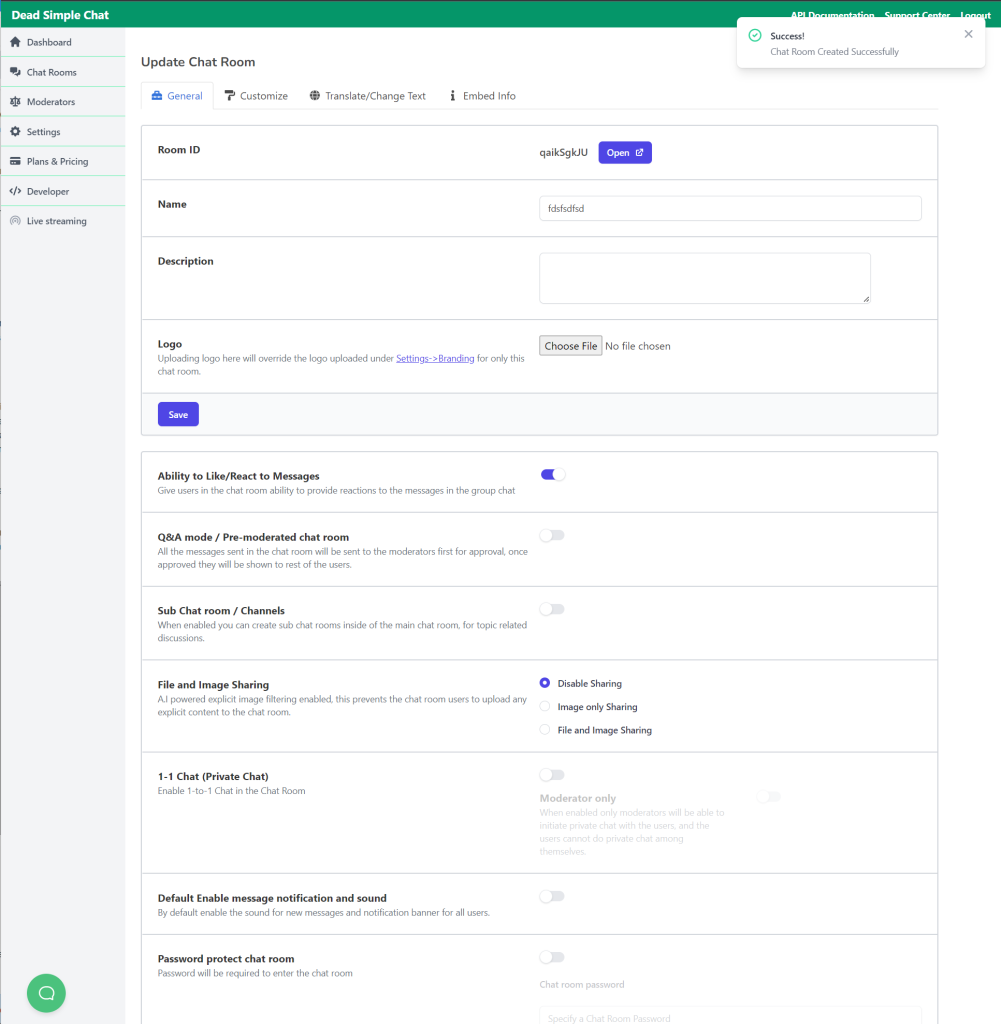The image size is (1001, 1024).
Task: Enable Sub Chat room / Channels
Action: pos(552,609)
